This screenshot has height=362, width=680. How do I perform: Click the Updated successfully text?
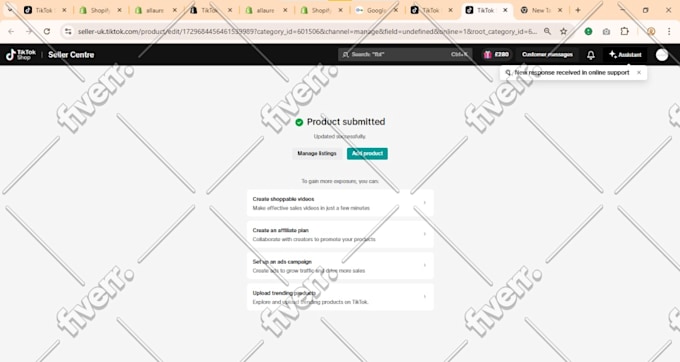coord(340,137)
